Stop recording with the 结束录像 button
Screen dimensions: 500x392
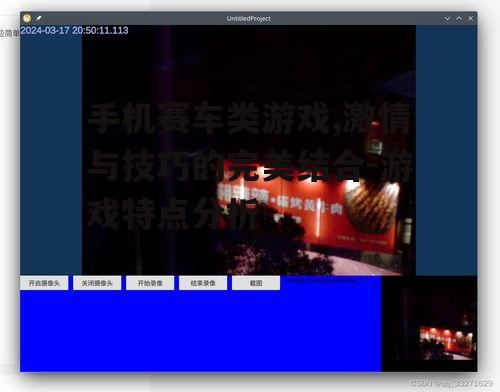point(203,283)
